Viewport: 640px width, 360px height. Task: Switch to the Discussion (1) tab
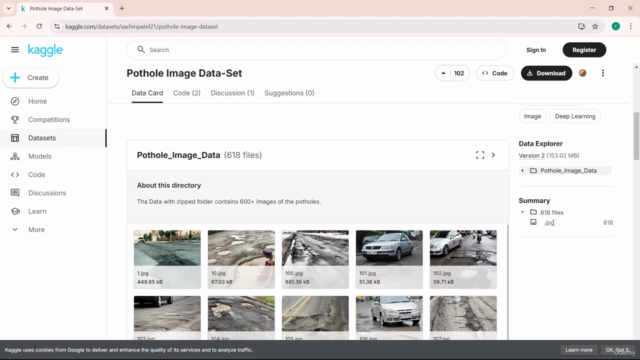point(232,93)
